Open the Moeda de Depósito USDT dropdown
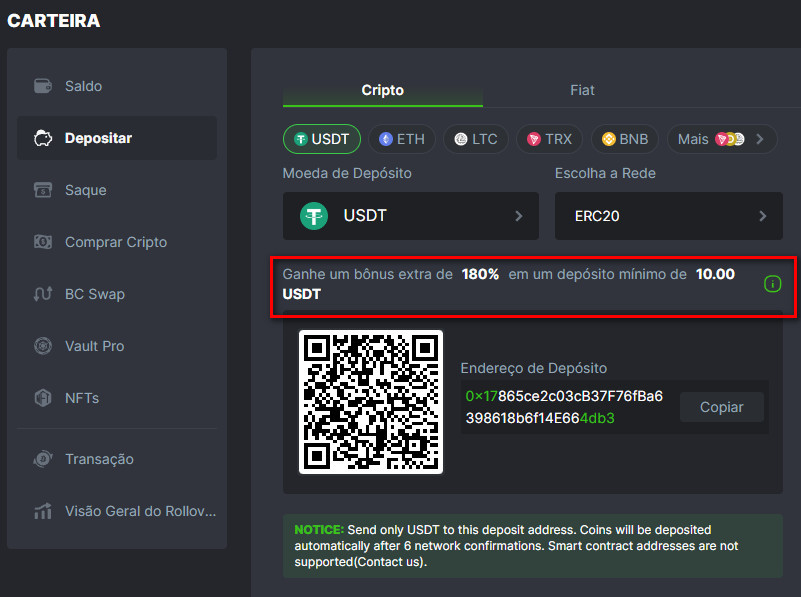The height and width of the screenshot is (597, 801). click(x=410, y=216)
